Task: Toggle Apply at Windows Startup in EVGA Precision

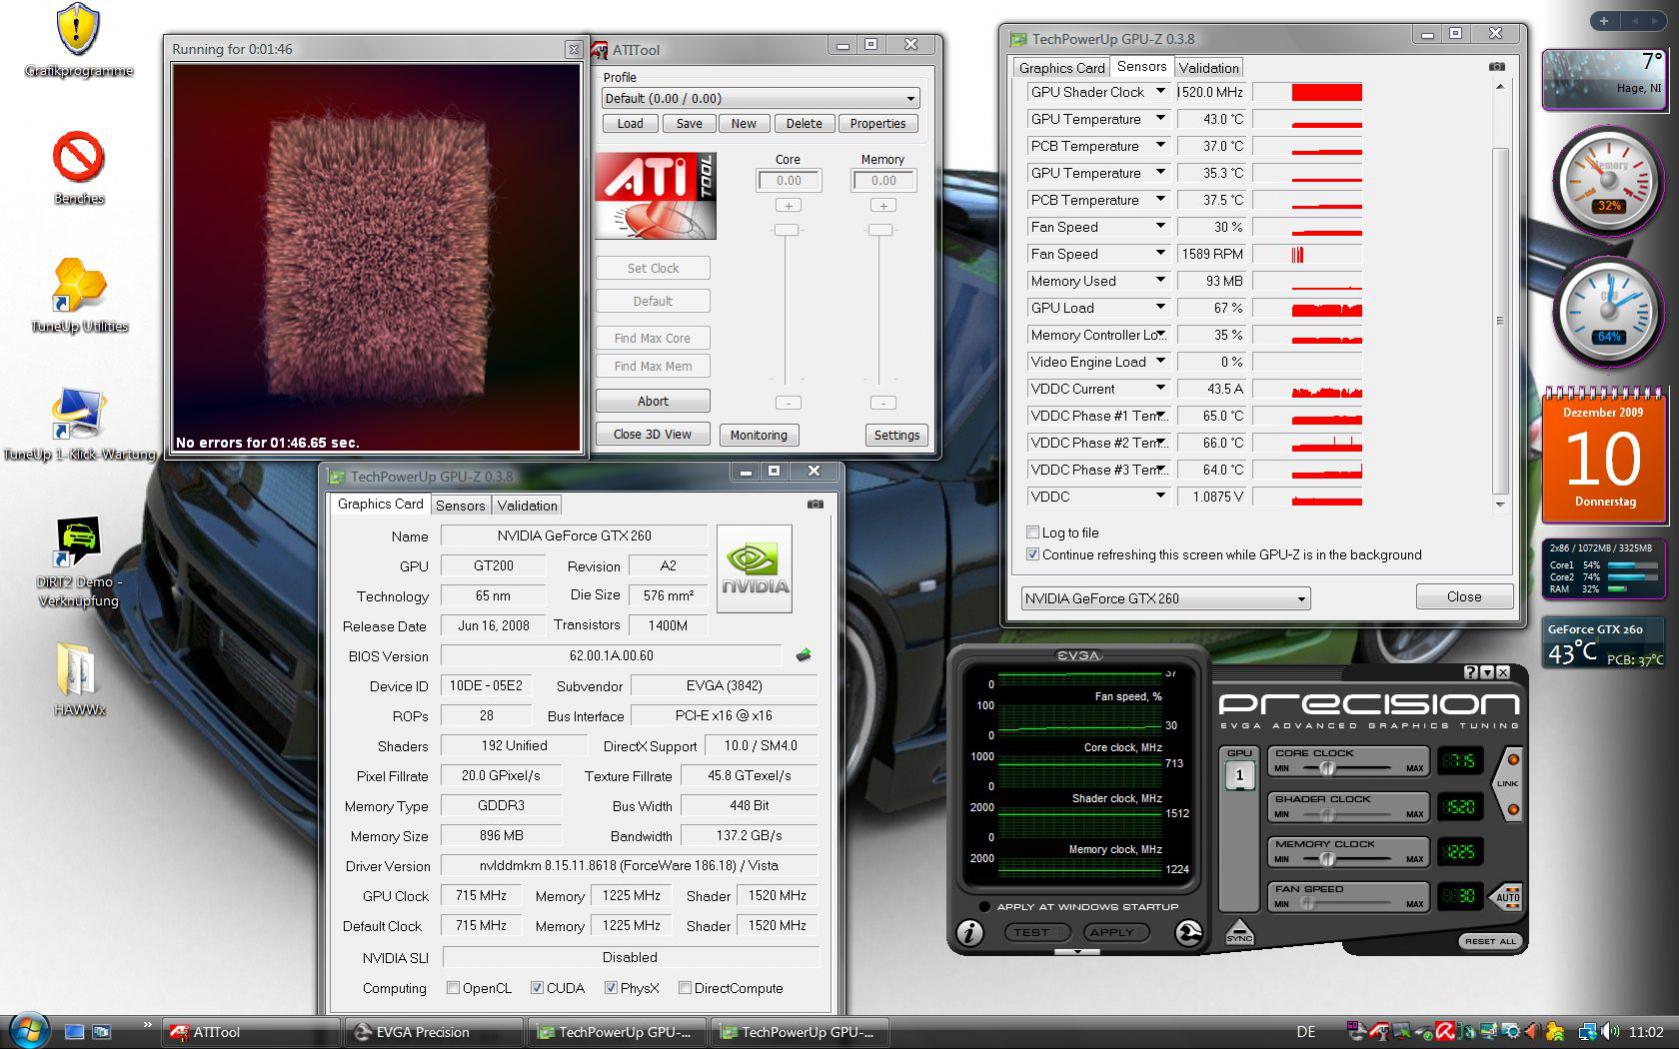Action: tap(985, 907)
